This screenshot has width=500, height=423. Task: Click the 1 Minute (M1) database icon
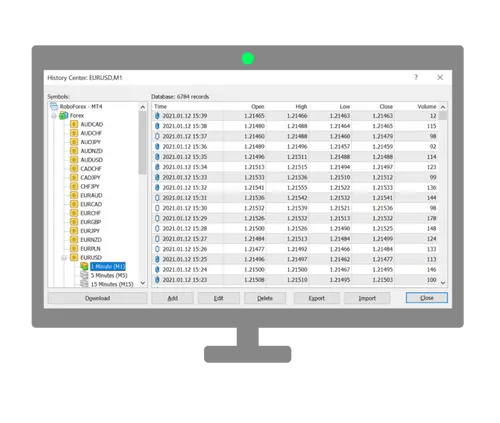click(x=84, y=266)
